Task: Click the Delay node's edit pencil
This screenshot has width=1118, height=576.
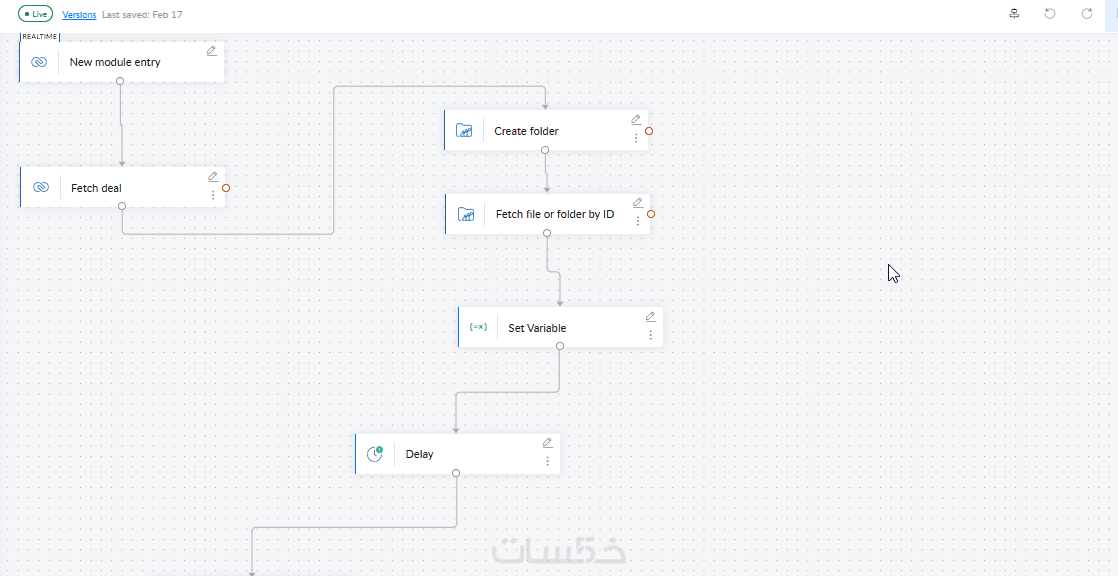Action: point(547,442)
